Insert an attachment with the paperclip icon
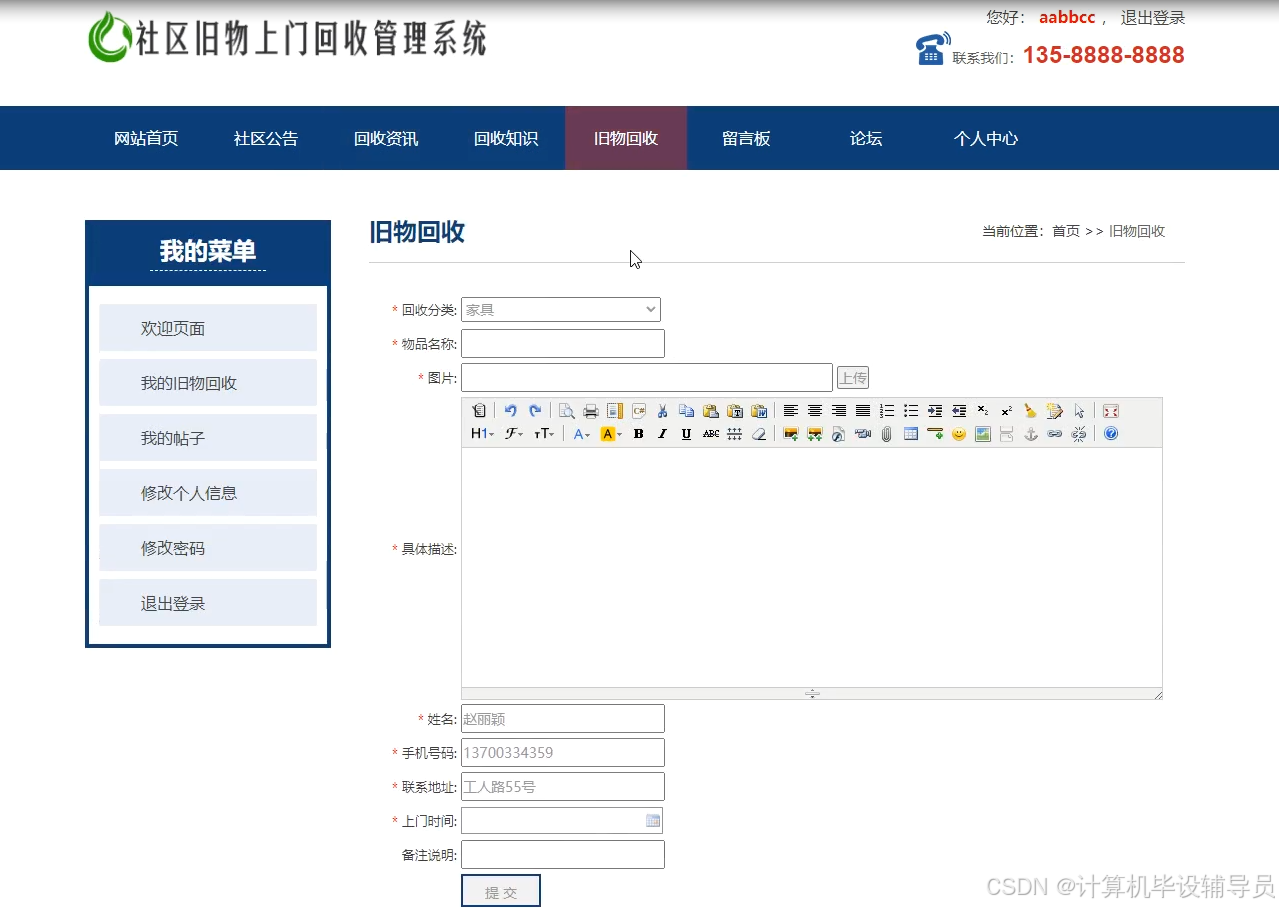Image resolution: width=1279 pixels, height=908 pixels. coord(886,434)
